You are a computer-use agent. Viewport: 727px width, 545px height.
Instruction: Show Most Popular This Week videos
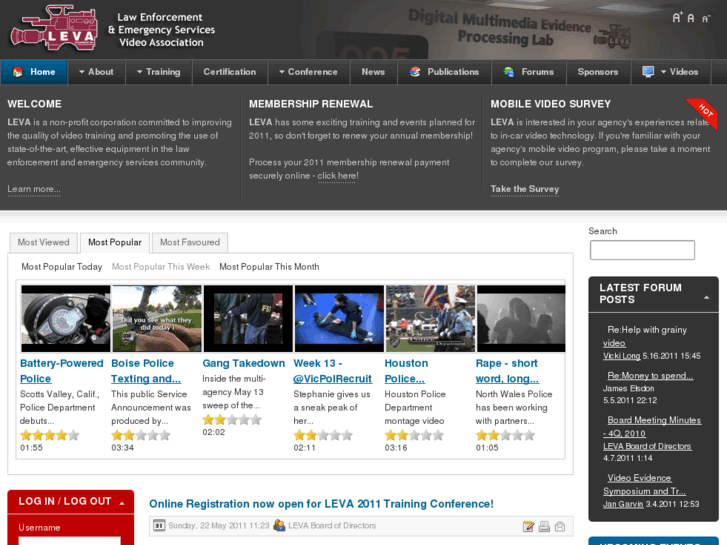coord(161,267)
